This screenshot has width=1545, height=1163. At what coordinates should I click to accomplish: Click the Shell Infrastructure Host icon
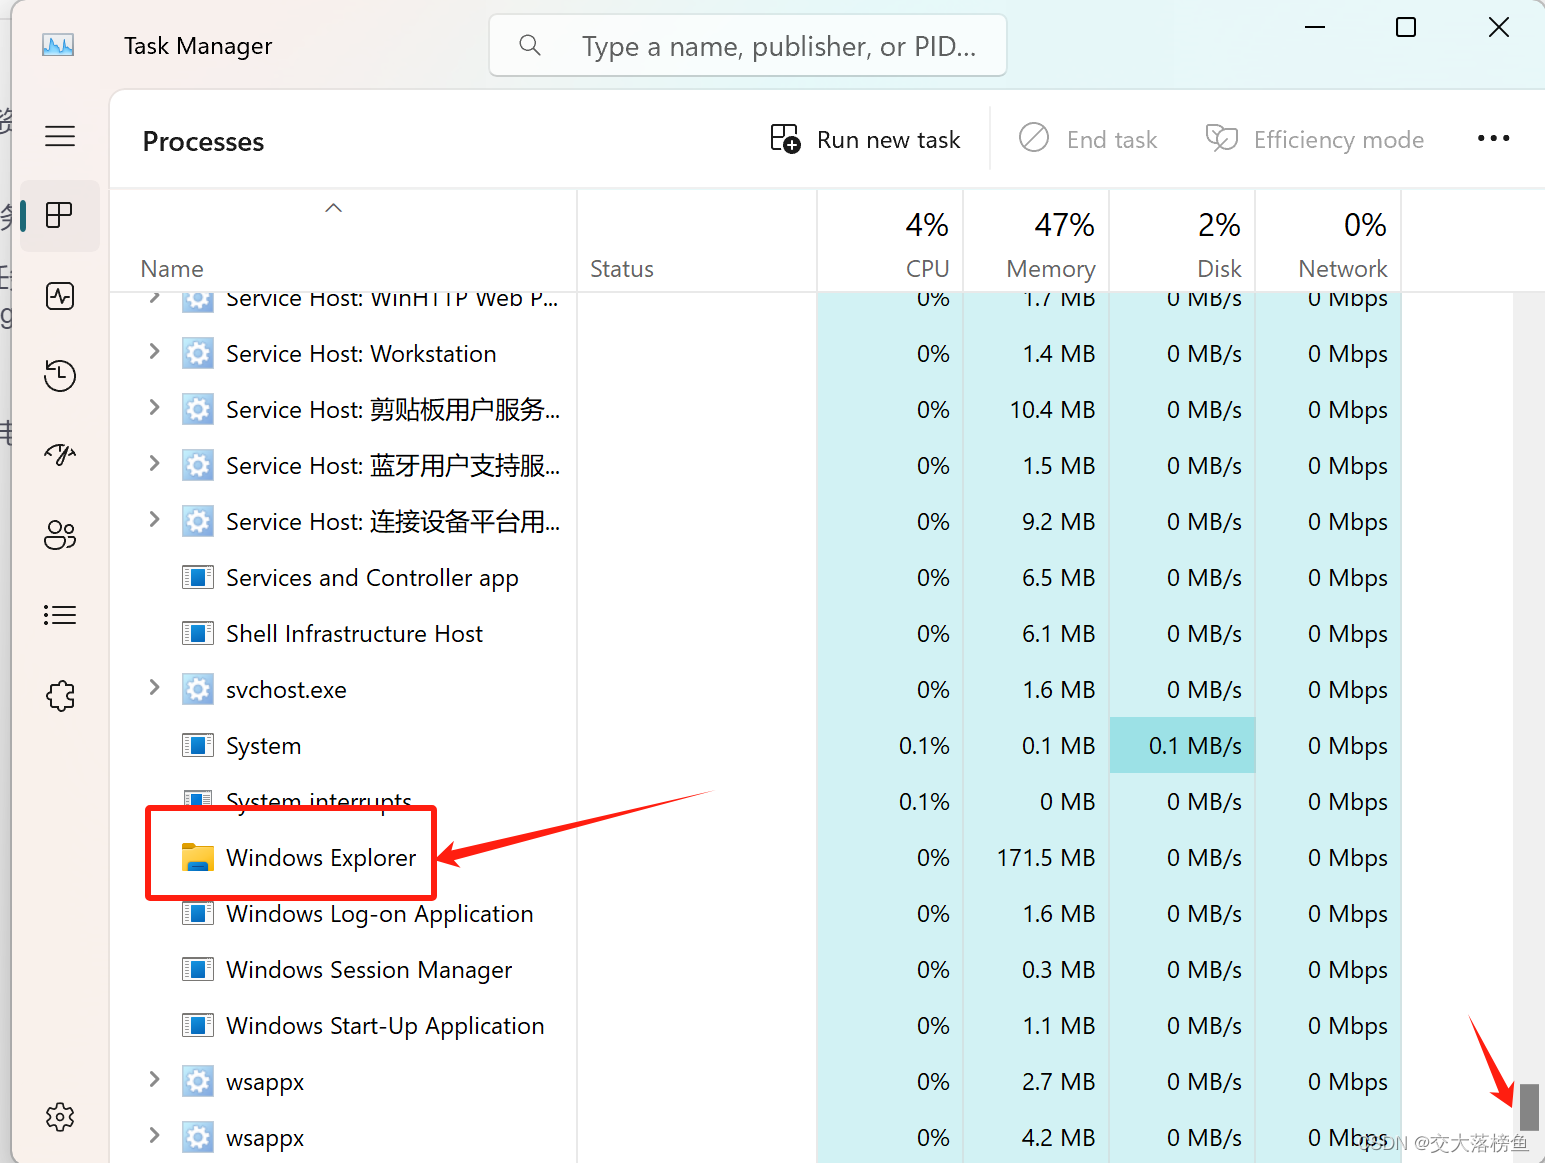[x=198, y=634]
